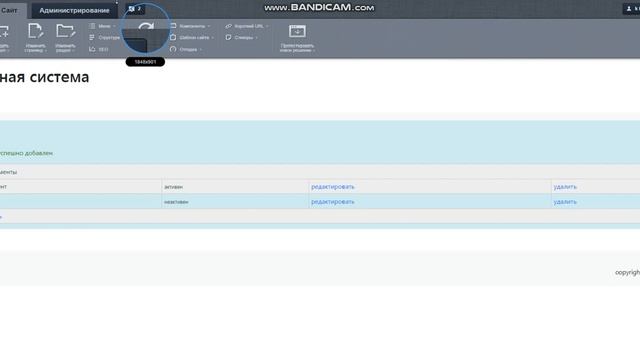Click удалить in the неактивен row

[565, 202]
